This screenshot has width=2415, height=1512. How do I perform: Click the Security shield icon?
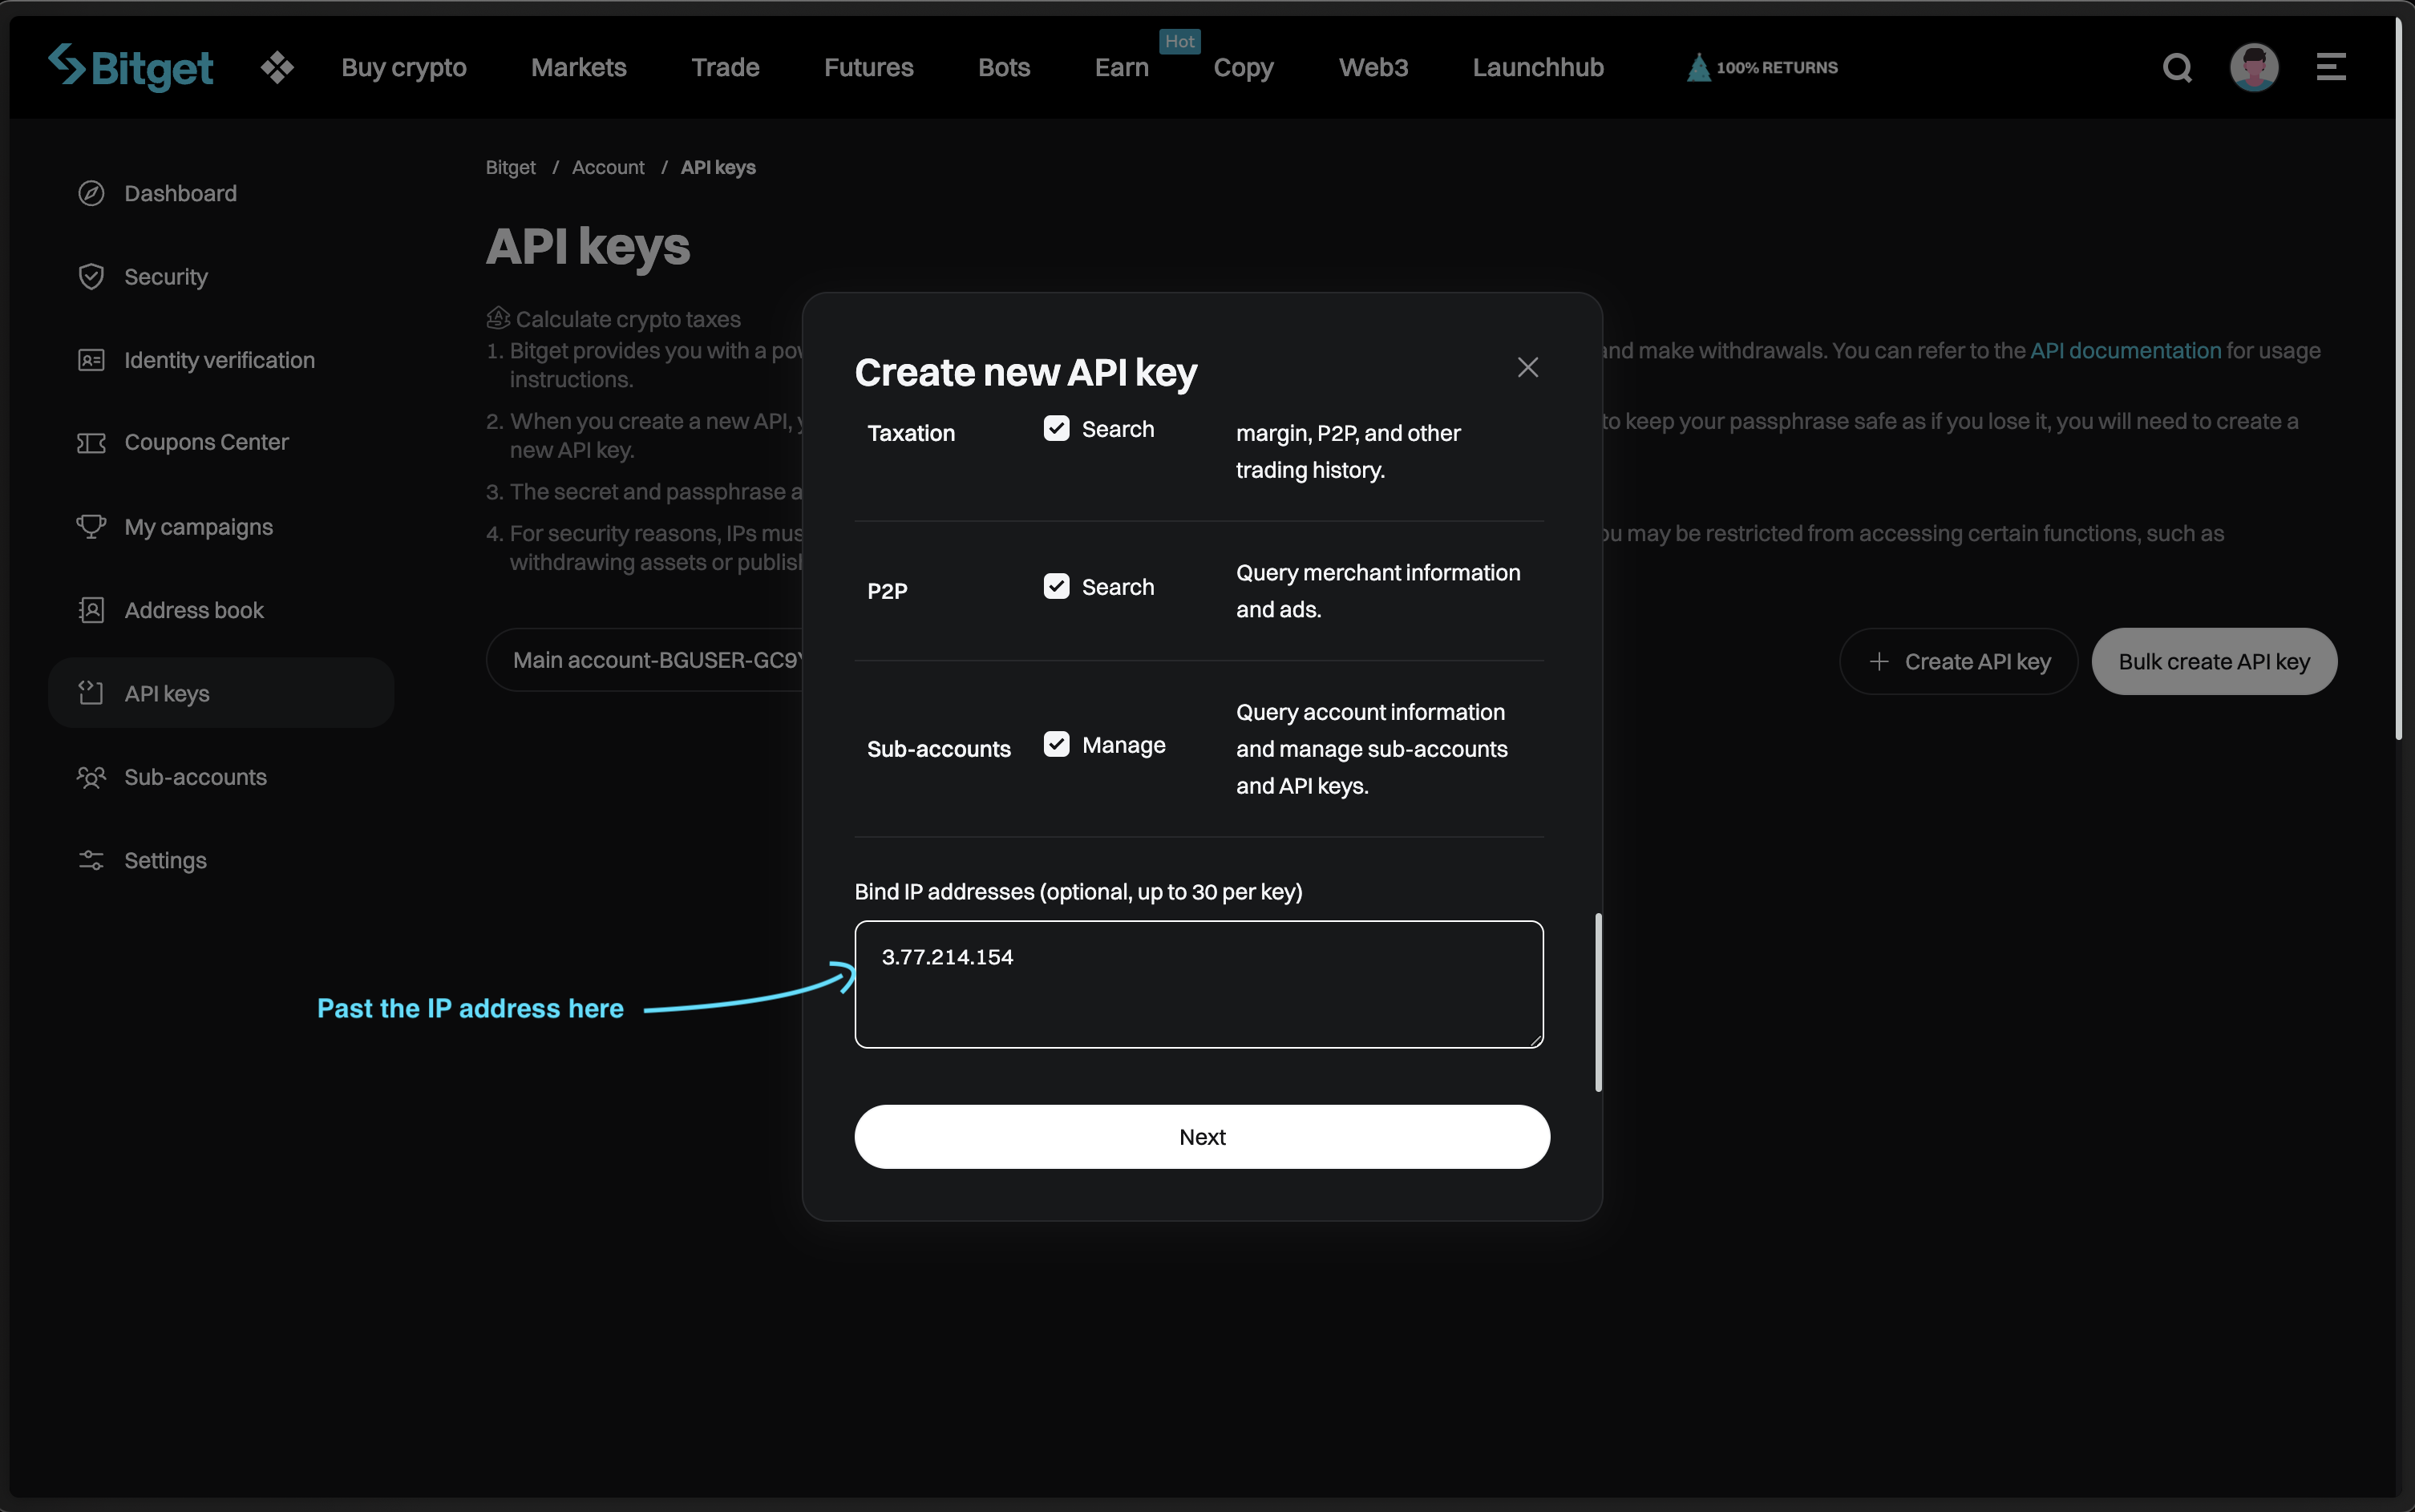pyautogui.click(x=91, y=277)
